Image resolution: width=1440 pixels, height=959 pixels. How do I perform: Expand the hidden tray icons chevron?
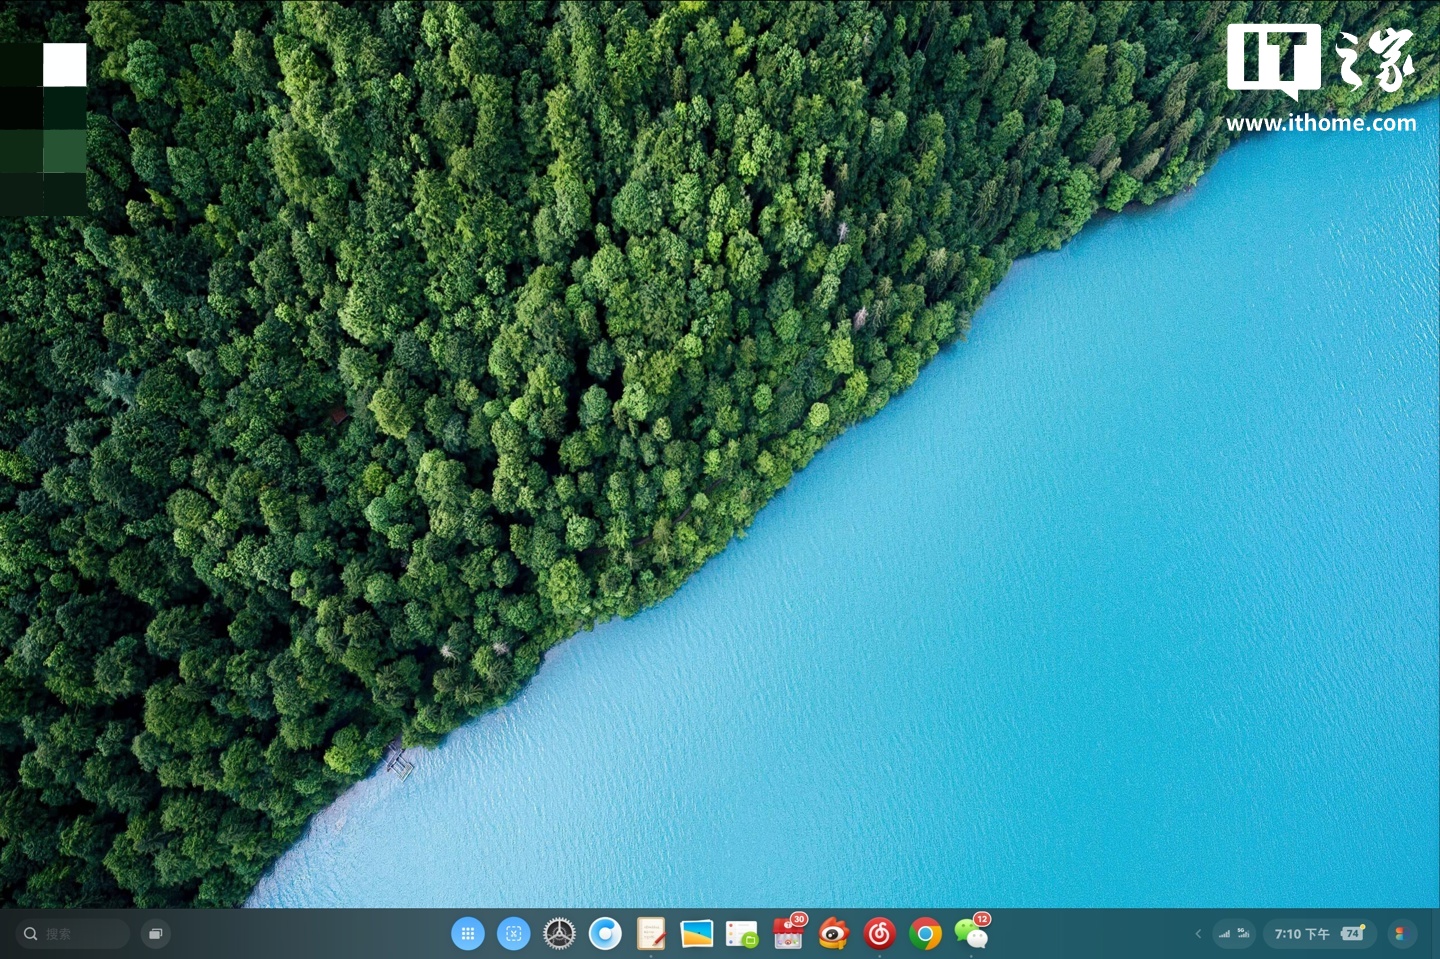pos(1198,934)
